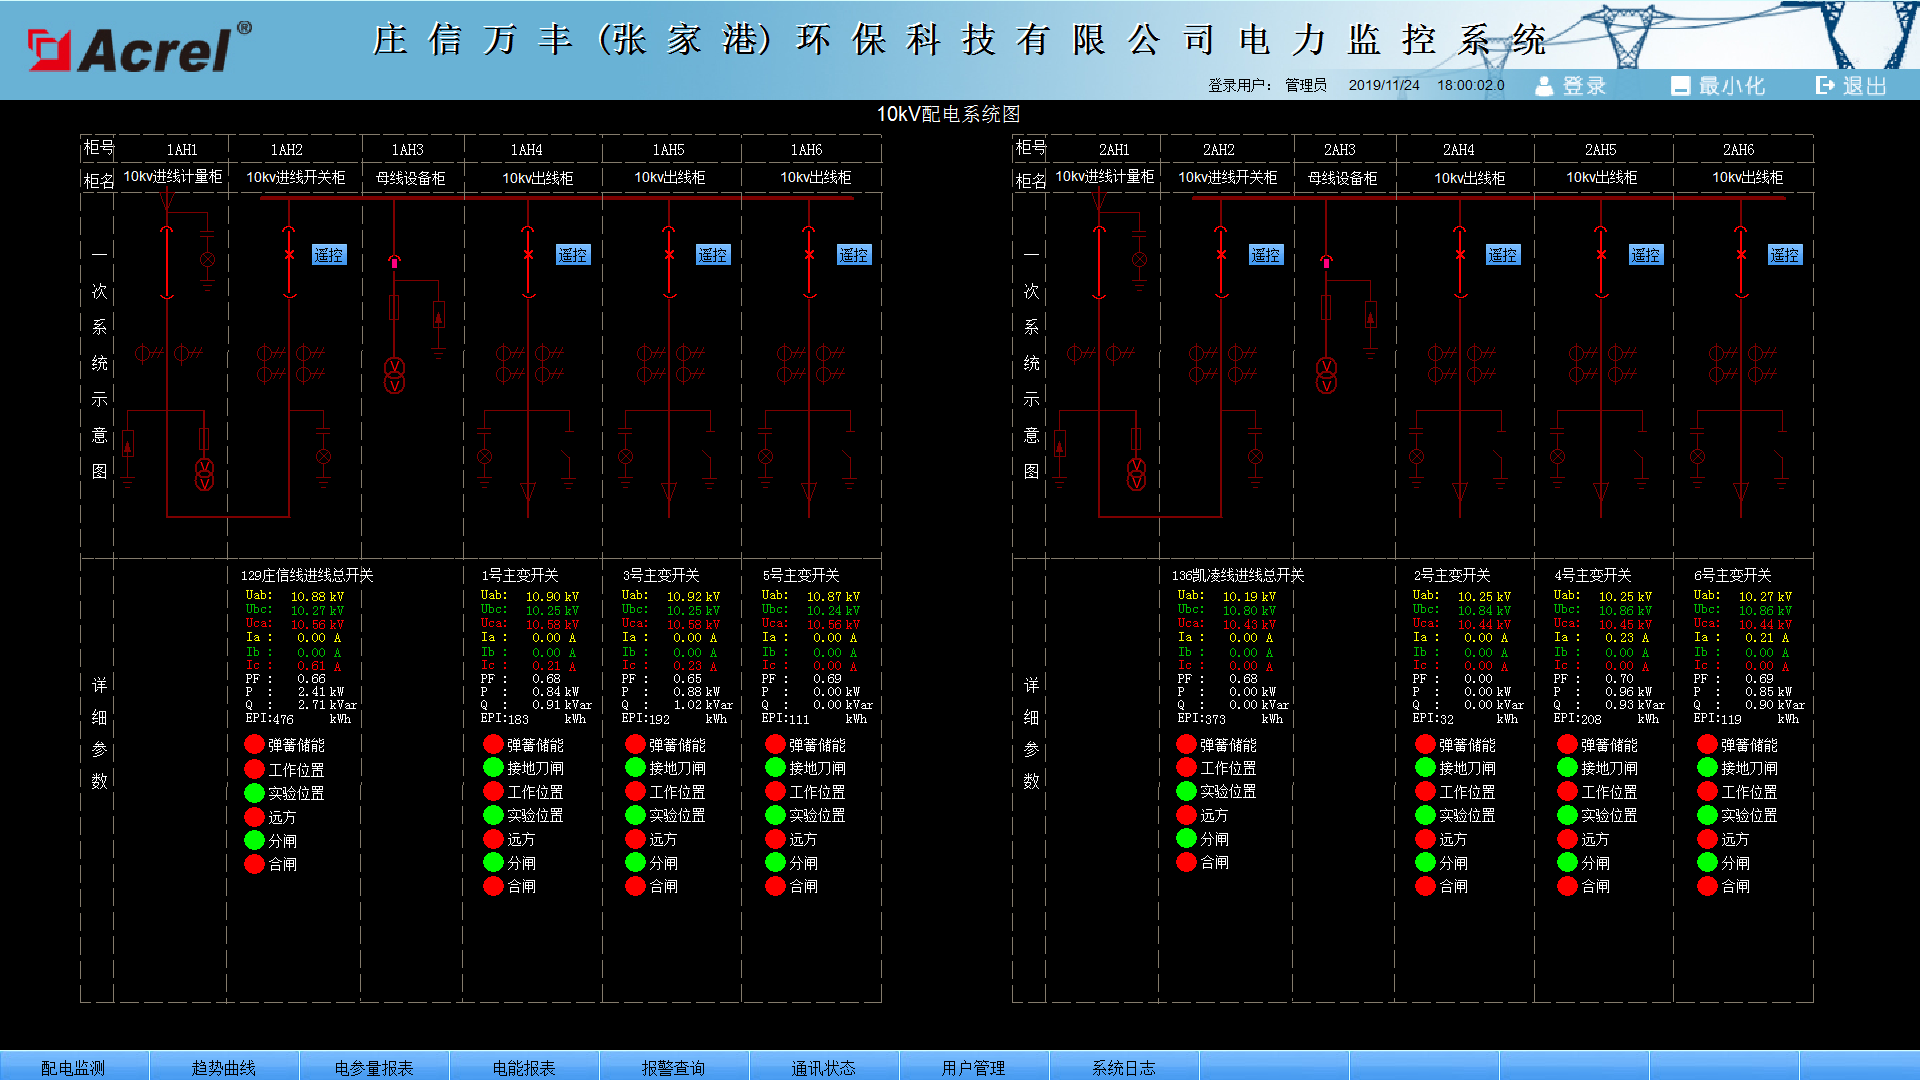Click the circuit breaker symbol in 2AH2
The width and height of the screenshot is (1920, 1080).
click(x=1221, y=262)
